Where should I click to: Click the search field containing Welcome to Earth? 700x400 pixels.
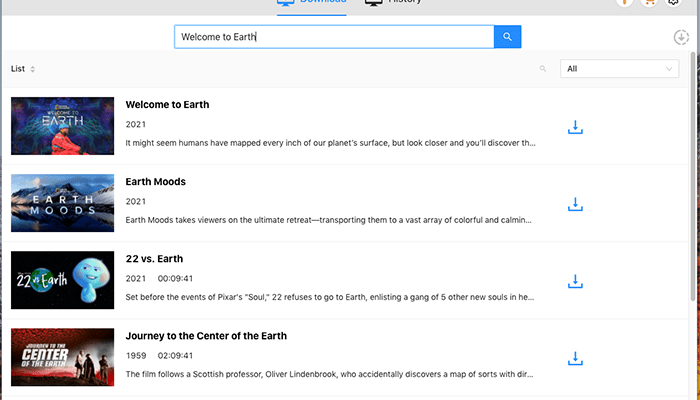pos(334,37)
